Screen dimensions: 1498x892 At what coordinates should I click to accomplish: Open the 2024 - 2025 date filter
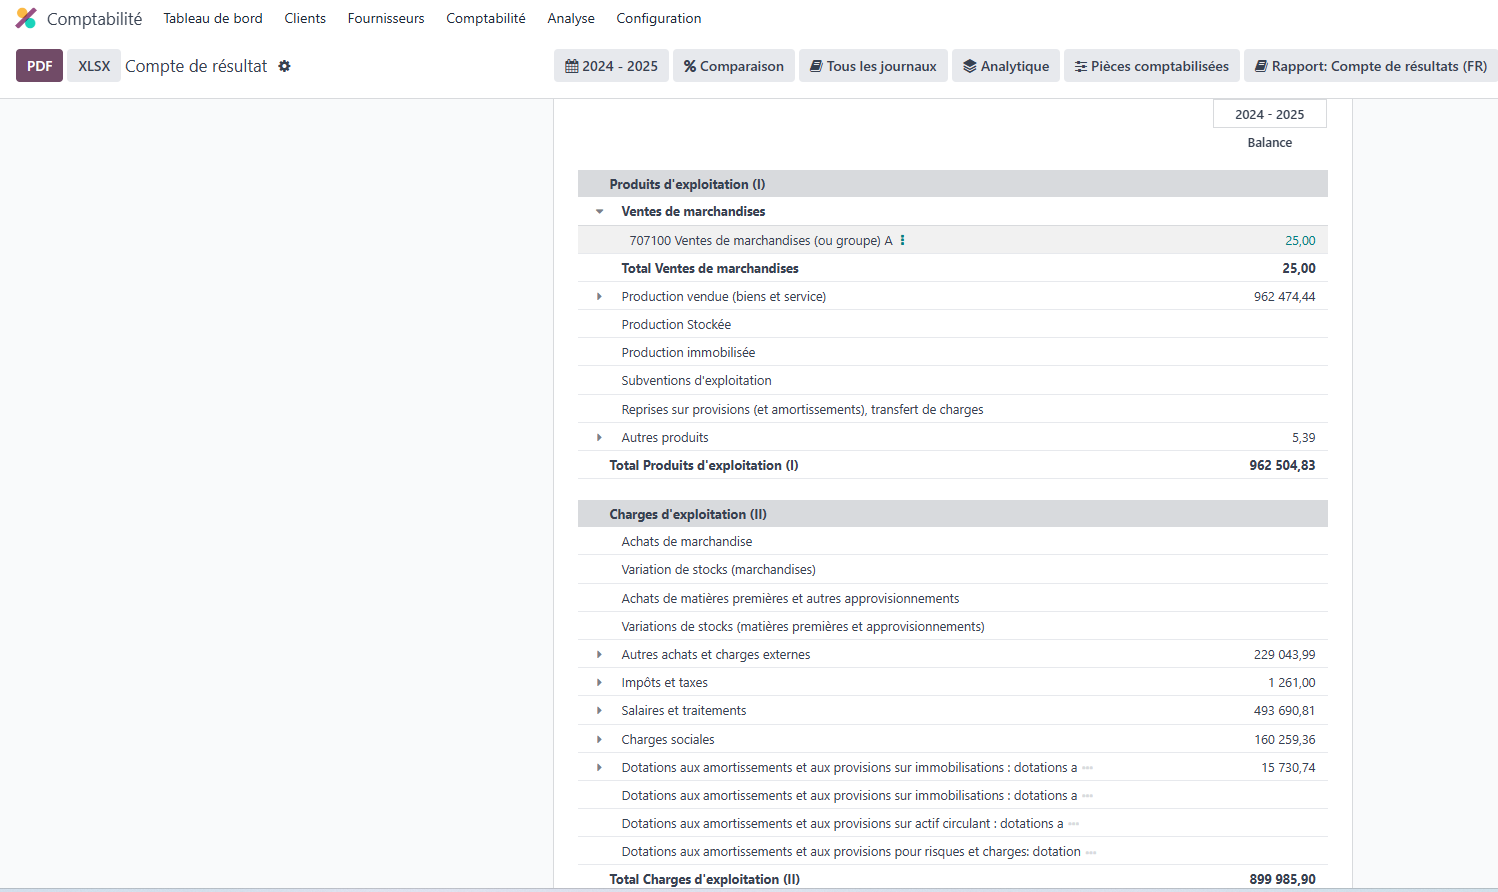click(611, 66)
